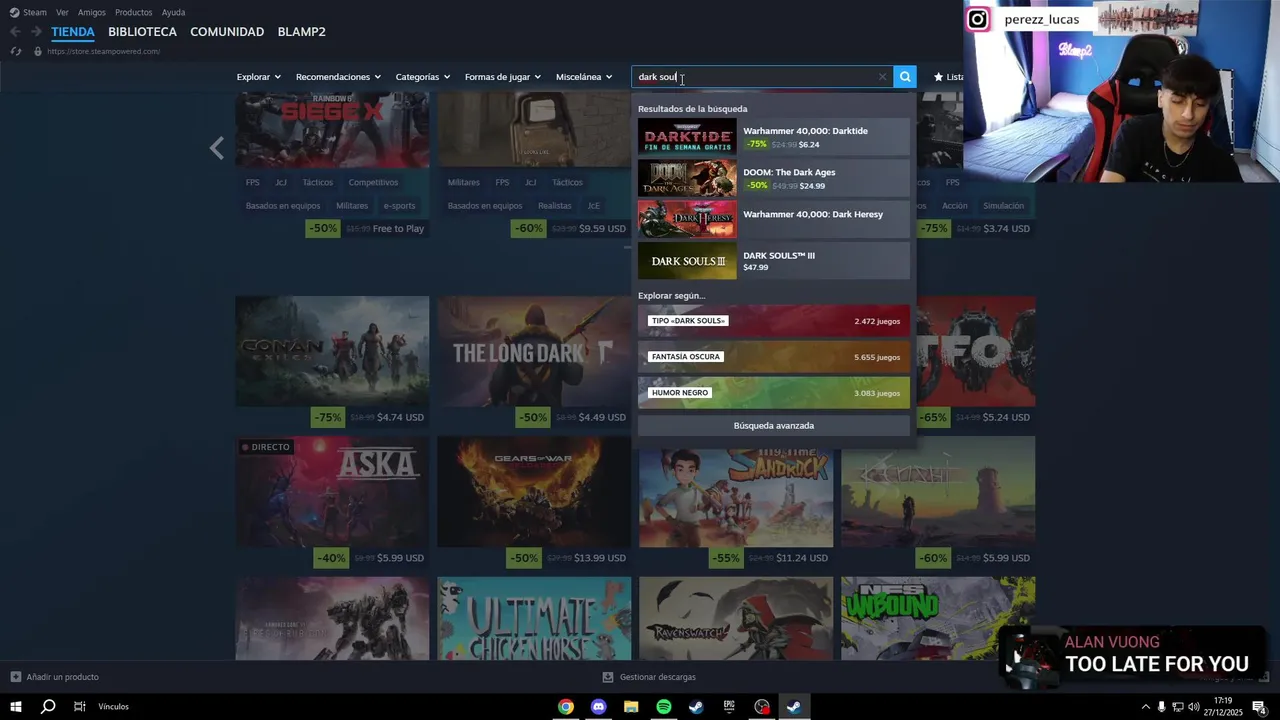Open ASKA game thumbnail
Image resolution: width=1280 pixels, height=720 pixels.
click(332, 492)
